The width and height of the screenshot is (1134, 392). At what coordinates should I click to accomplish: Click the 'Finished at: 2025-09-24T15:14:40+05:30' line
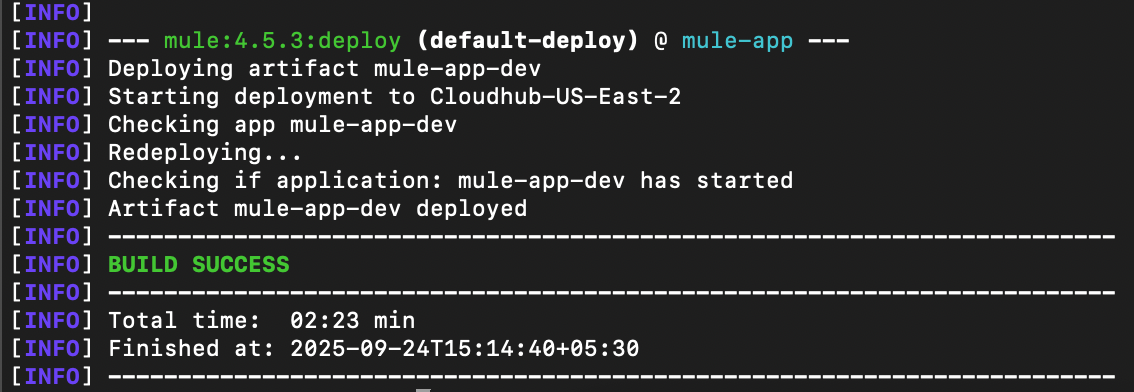pos(374,349)
